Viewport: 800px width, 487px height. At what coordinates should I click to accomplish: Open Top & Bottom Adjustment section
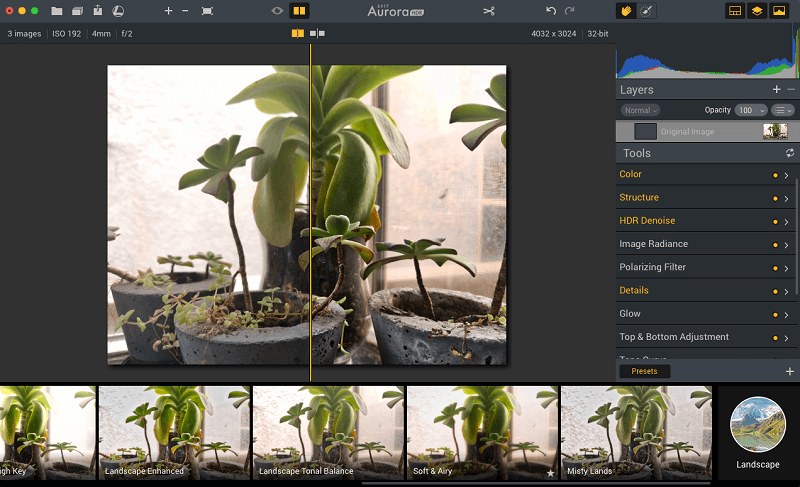[x=706, y=337]
